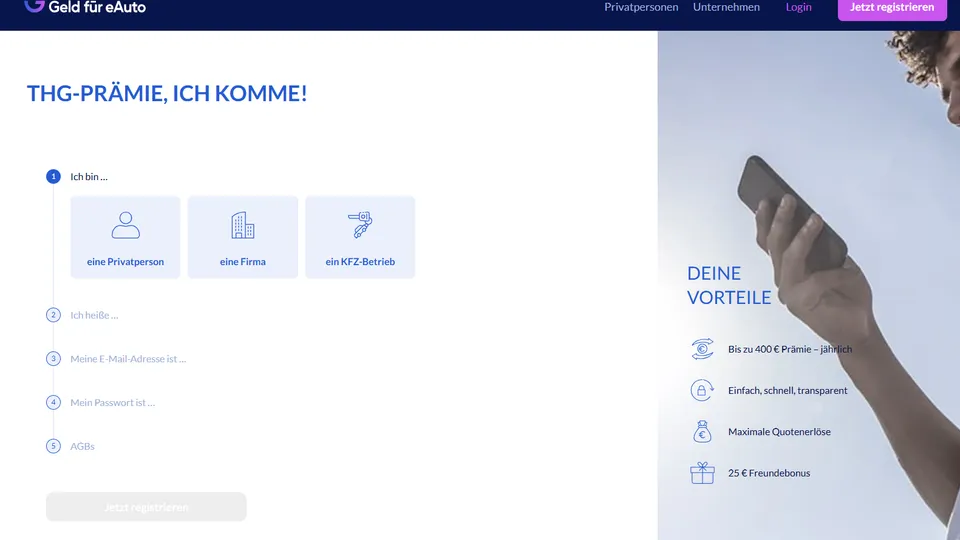
Task: Pick the KFZ-Betrieb car key icon
Action: pos(360,225)
